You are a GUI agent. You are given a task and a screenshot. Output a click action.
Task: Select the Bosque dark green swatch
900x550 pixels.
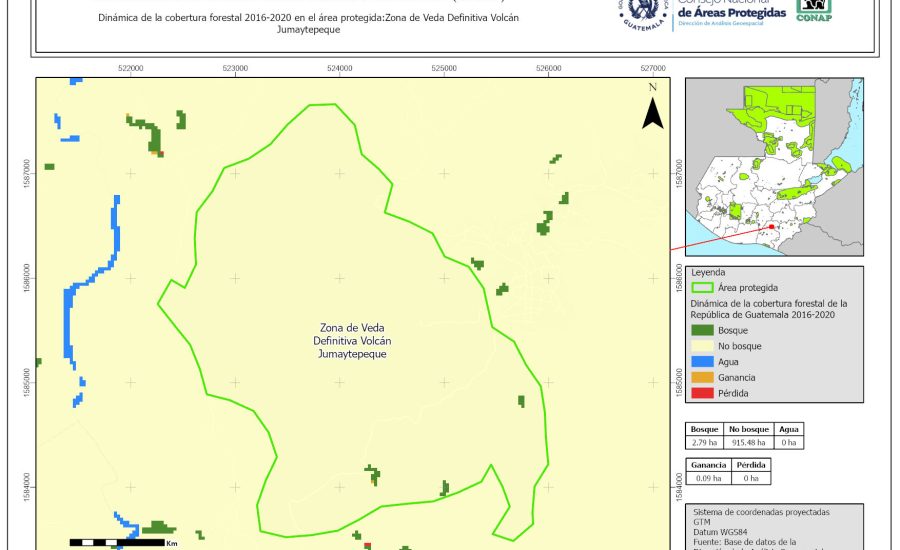click(703, 330)
